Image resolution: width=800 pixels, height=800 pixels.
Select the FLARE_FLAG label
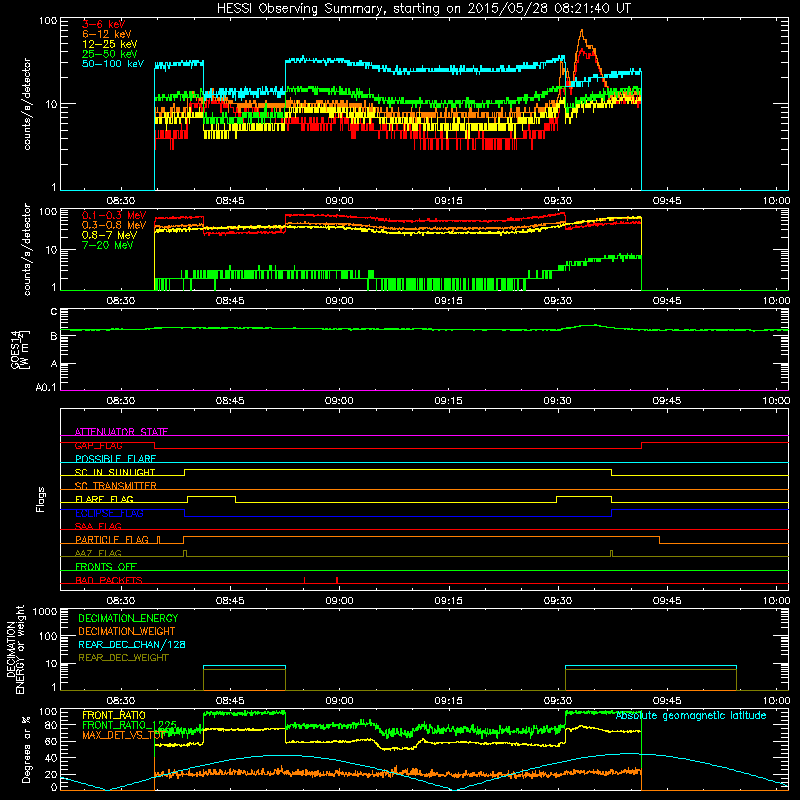(x=104, y=499)
